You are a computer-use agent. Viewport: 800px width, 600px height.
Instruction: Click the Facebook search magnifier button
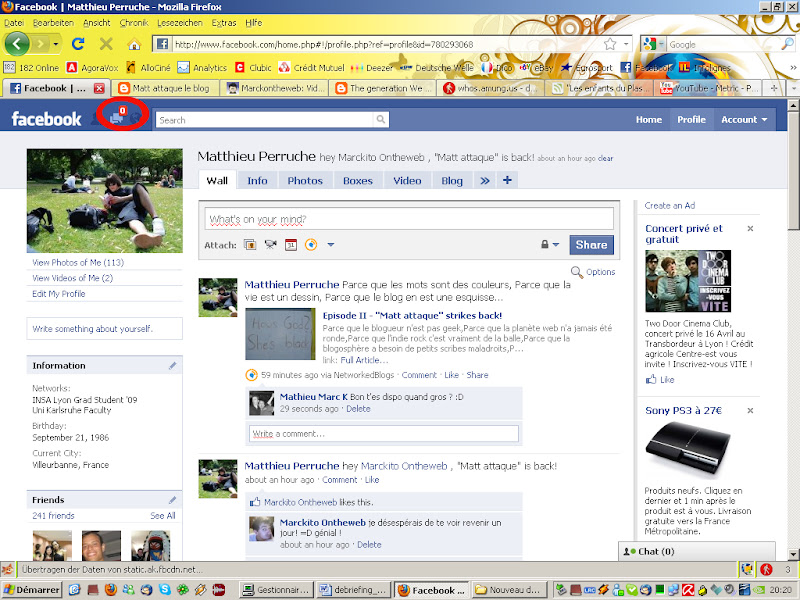point(381,119)
